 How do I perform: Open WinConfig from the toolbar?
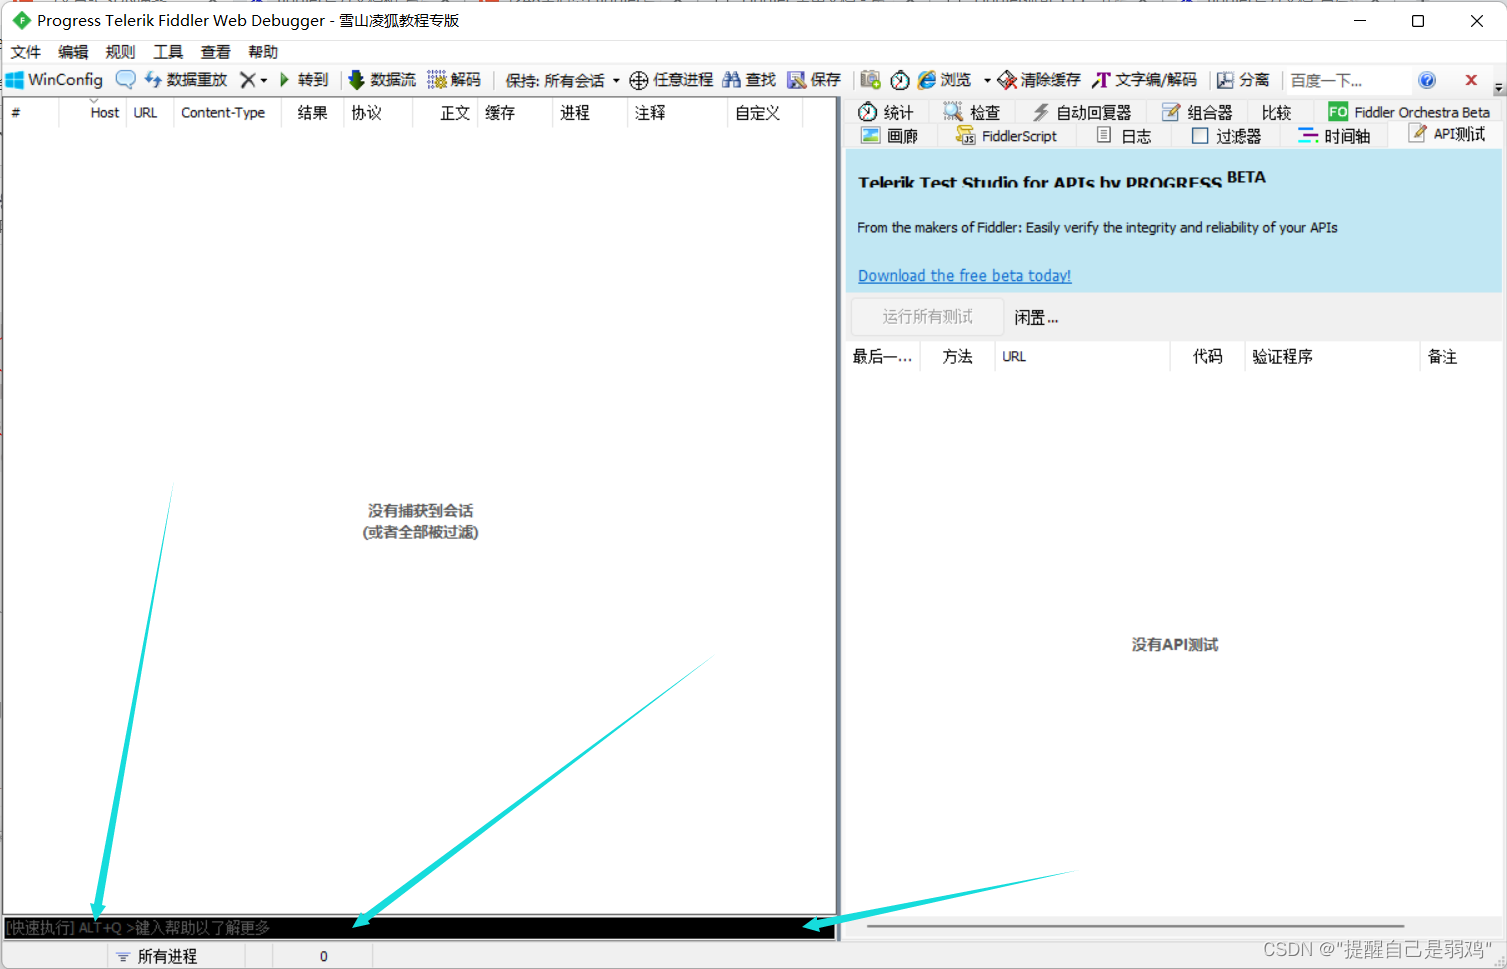click(55, 80)
